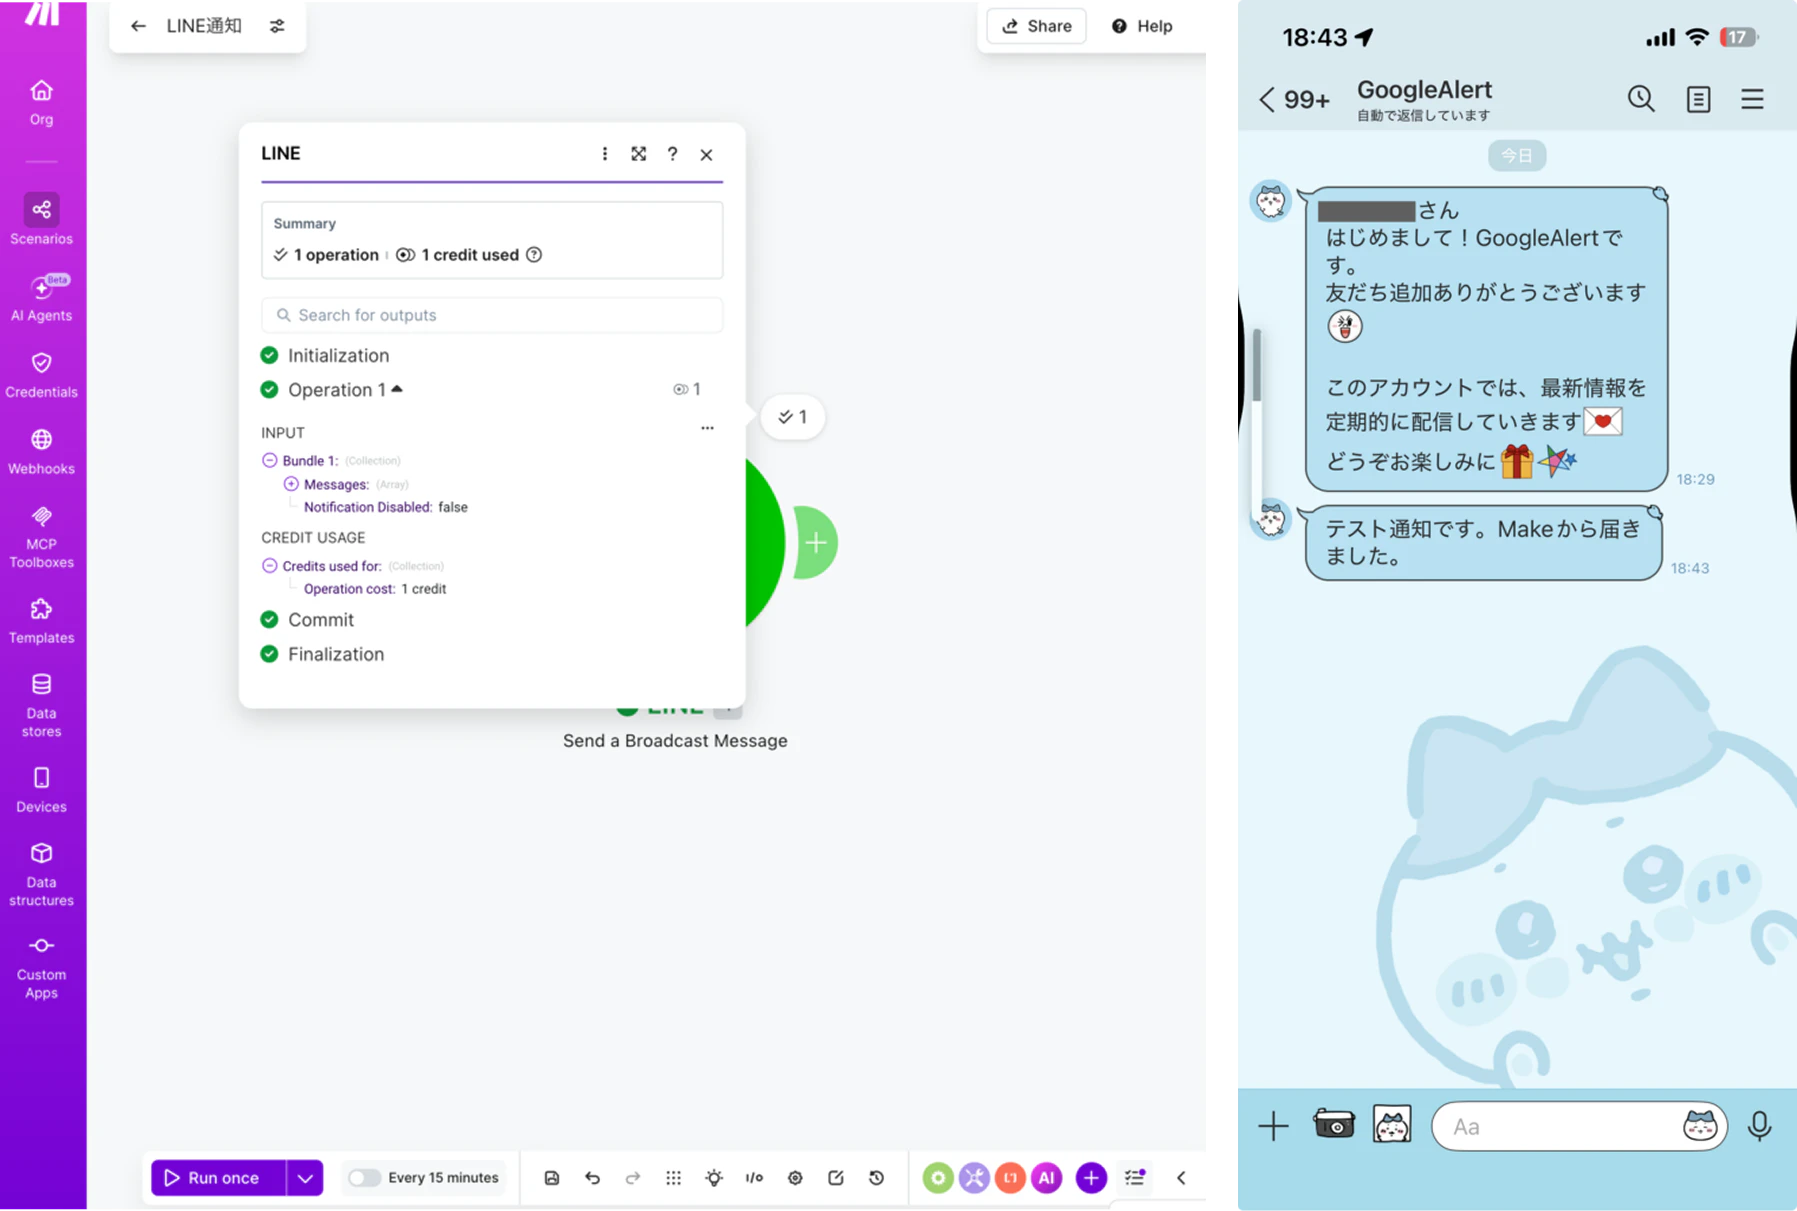
Task: Open the notes edit icon in toolbar
Action: click(x=836, y=1178)
